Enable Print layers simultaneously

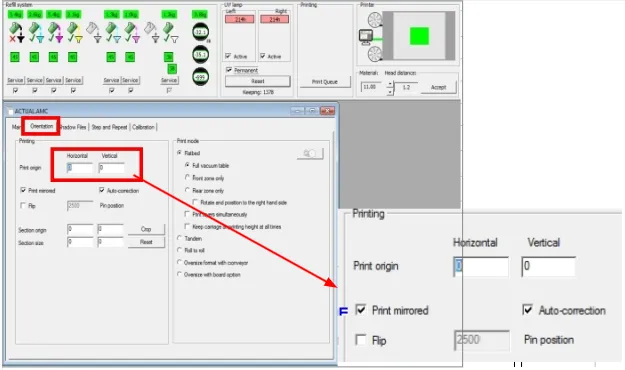click(187, 214)
